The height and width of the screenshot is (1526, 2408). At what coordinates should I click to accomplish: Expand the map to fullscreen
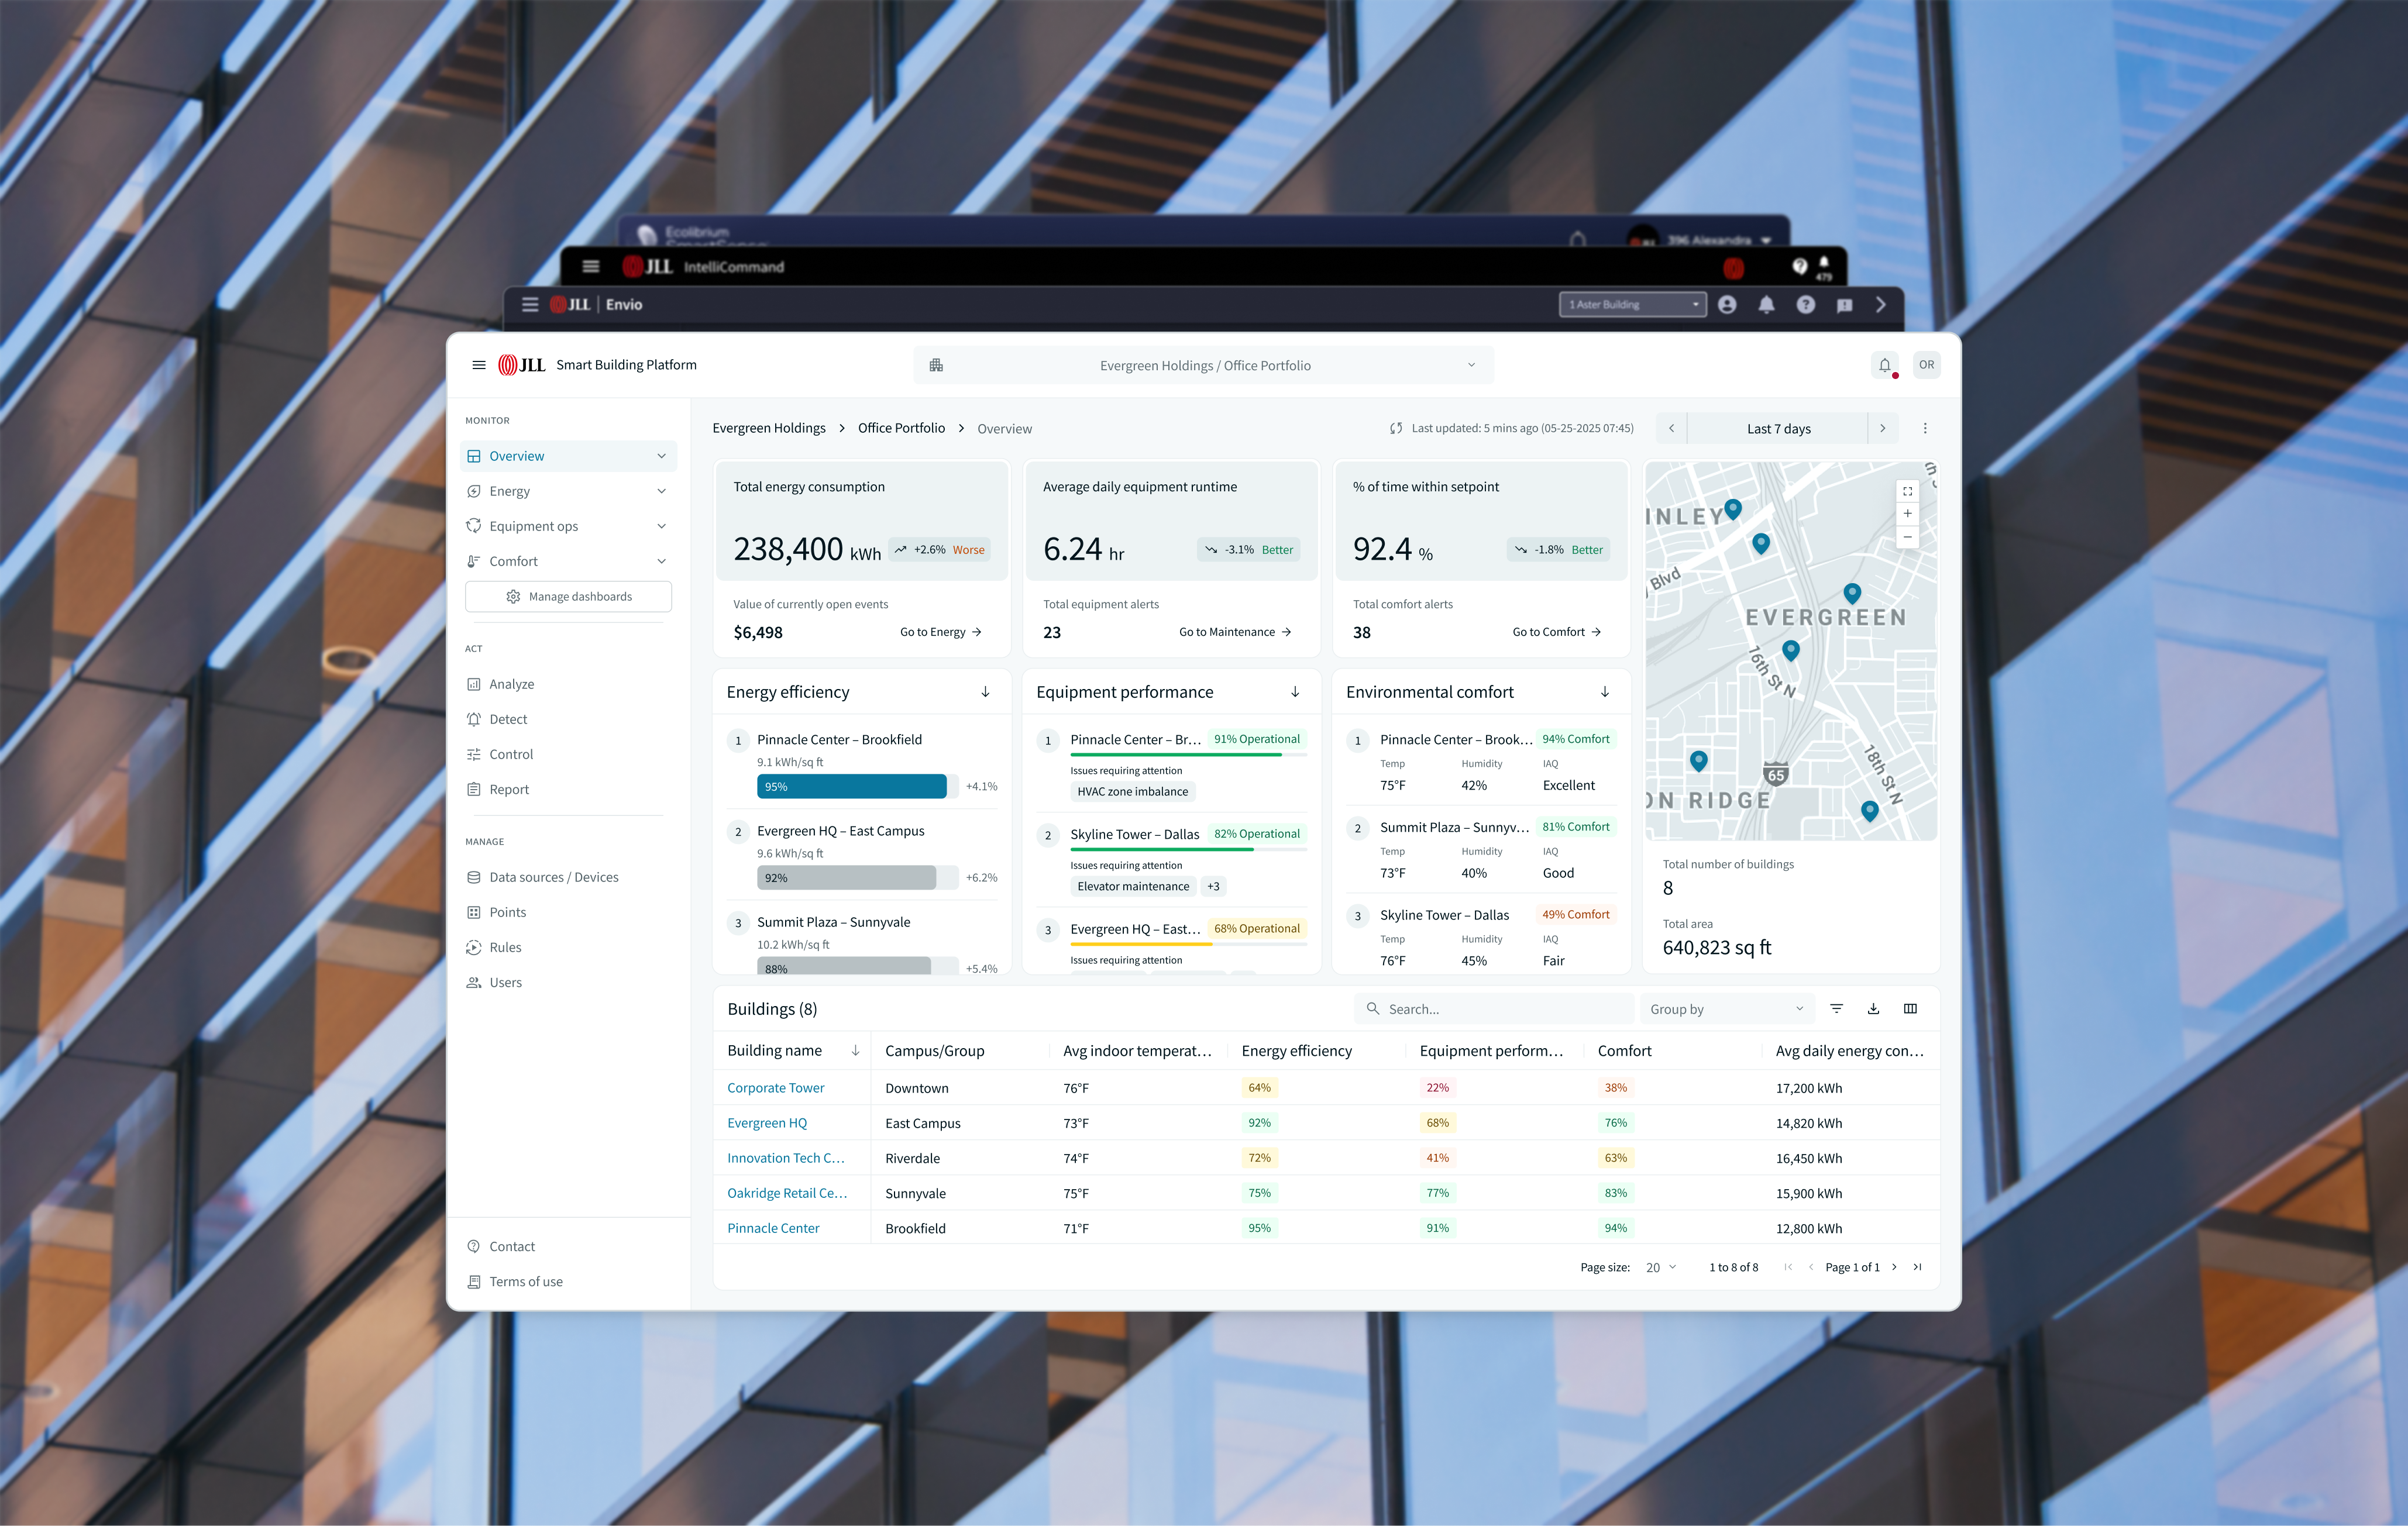coord(1907,491)
